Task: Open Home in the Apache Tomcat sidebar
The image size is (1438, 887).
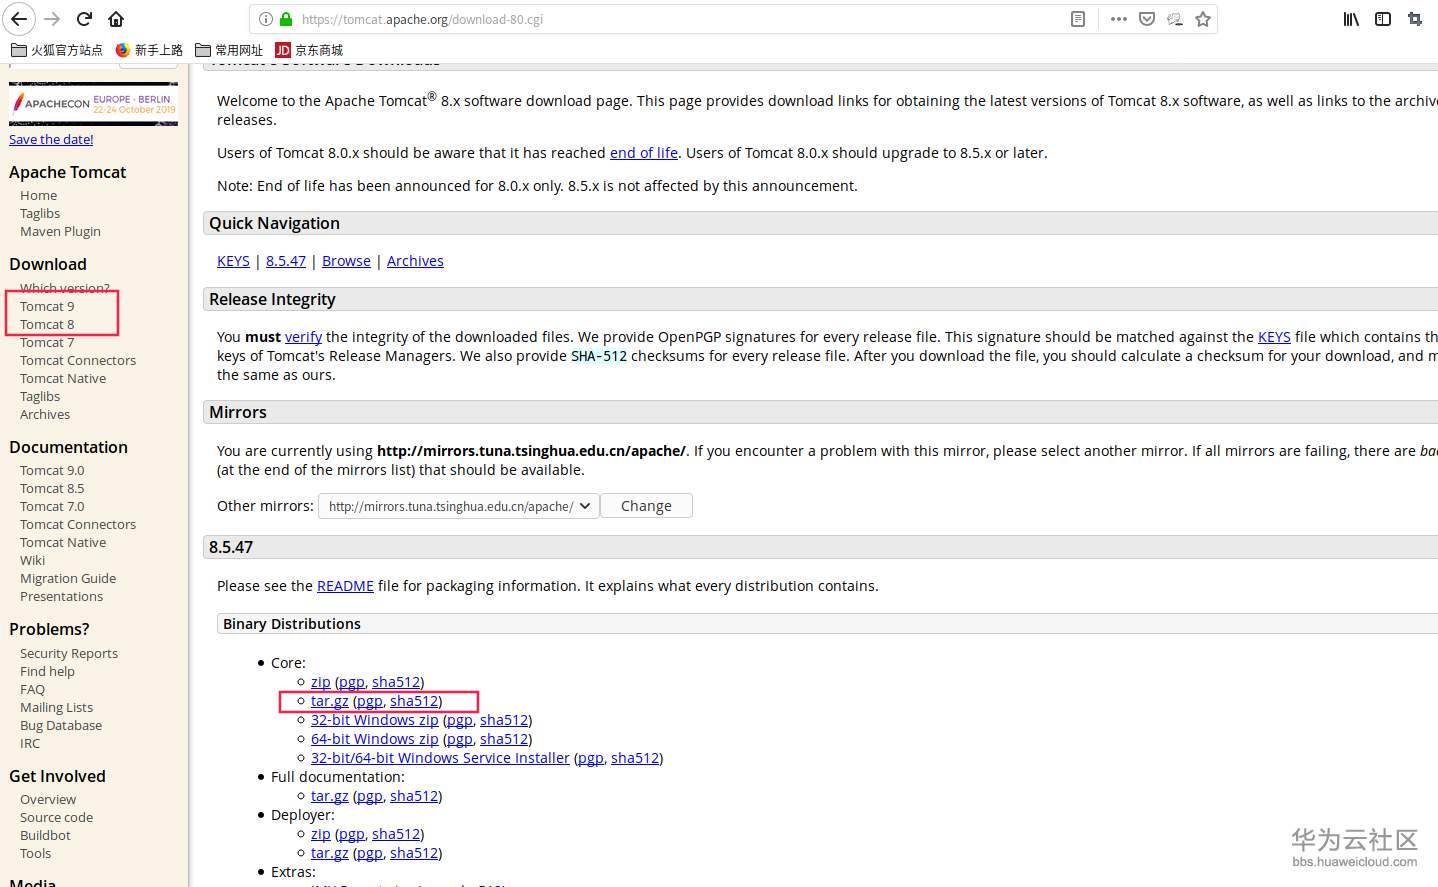Action: point(38,196)
